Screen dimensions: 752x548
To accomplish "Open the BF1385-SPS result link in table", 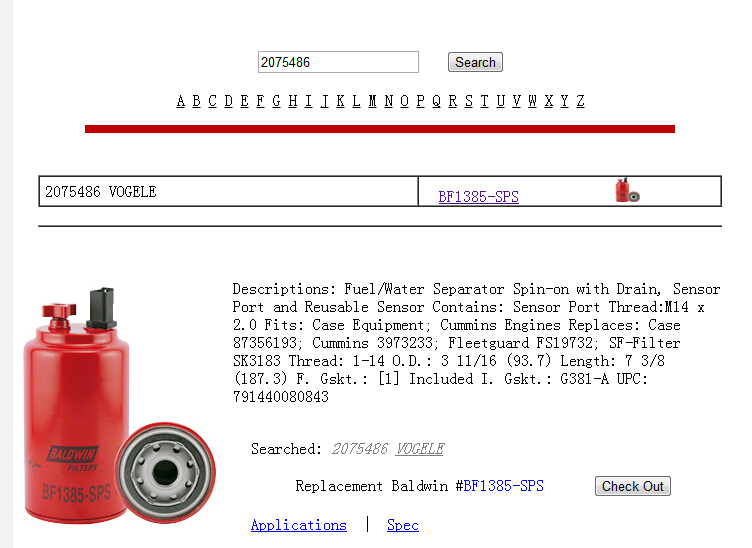I will (478, 197).
